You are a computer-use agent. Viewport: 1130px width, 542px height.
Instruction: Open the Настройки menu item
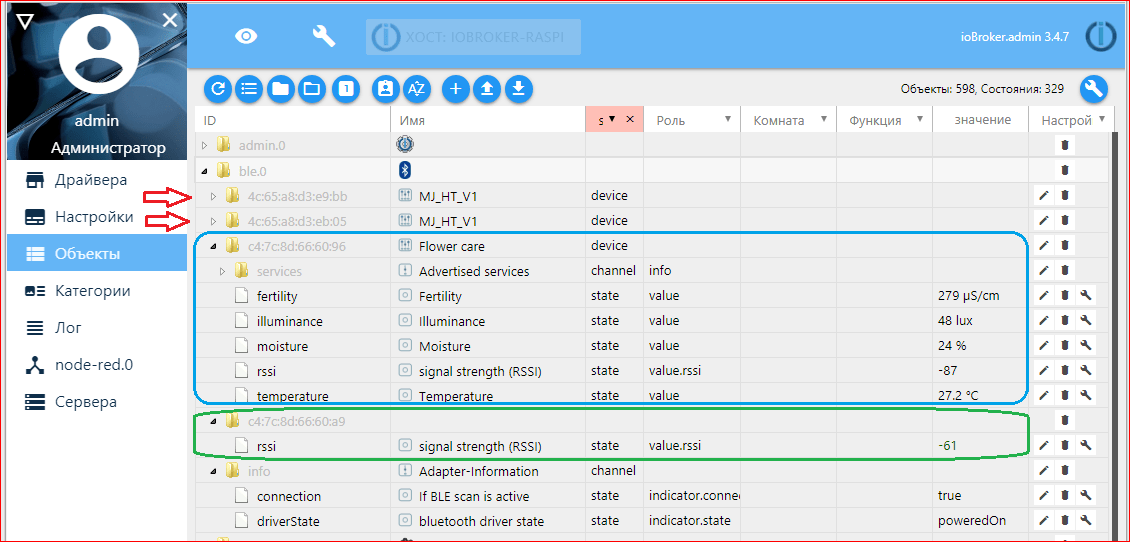tap(97, 217)
